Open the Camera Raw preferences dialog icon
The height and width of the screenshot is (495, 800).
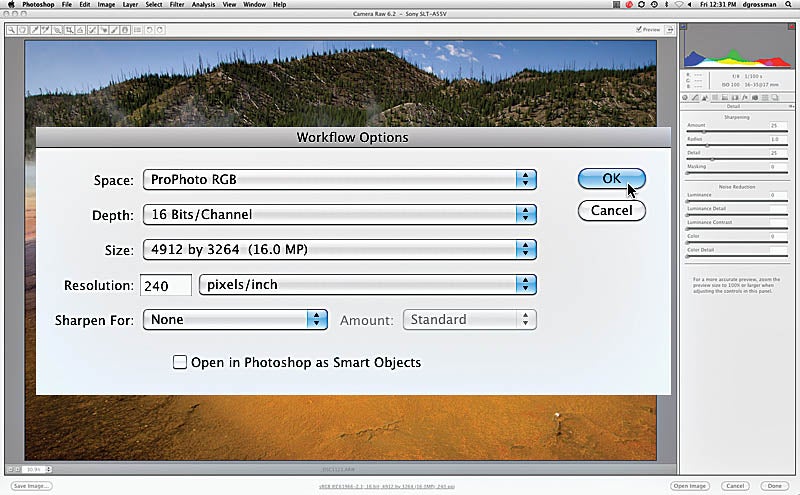click(137, 30)
